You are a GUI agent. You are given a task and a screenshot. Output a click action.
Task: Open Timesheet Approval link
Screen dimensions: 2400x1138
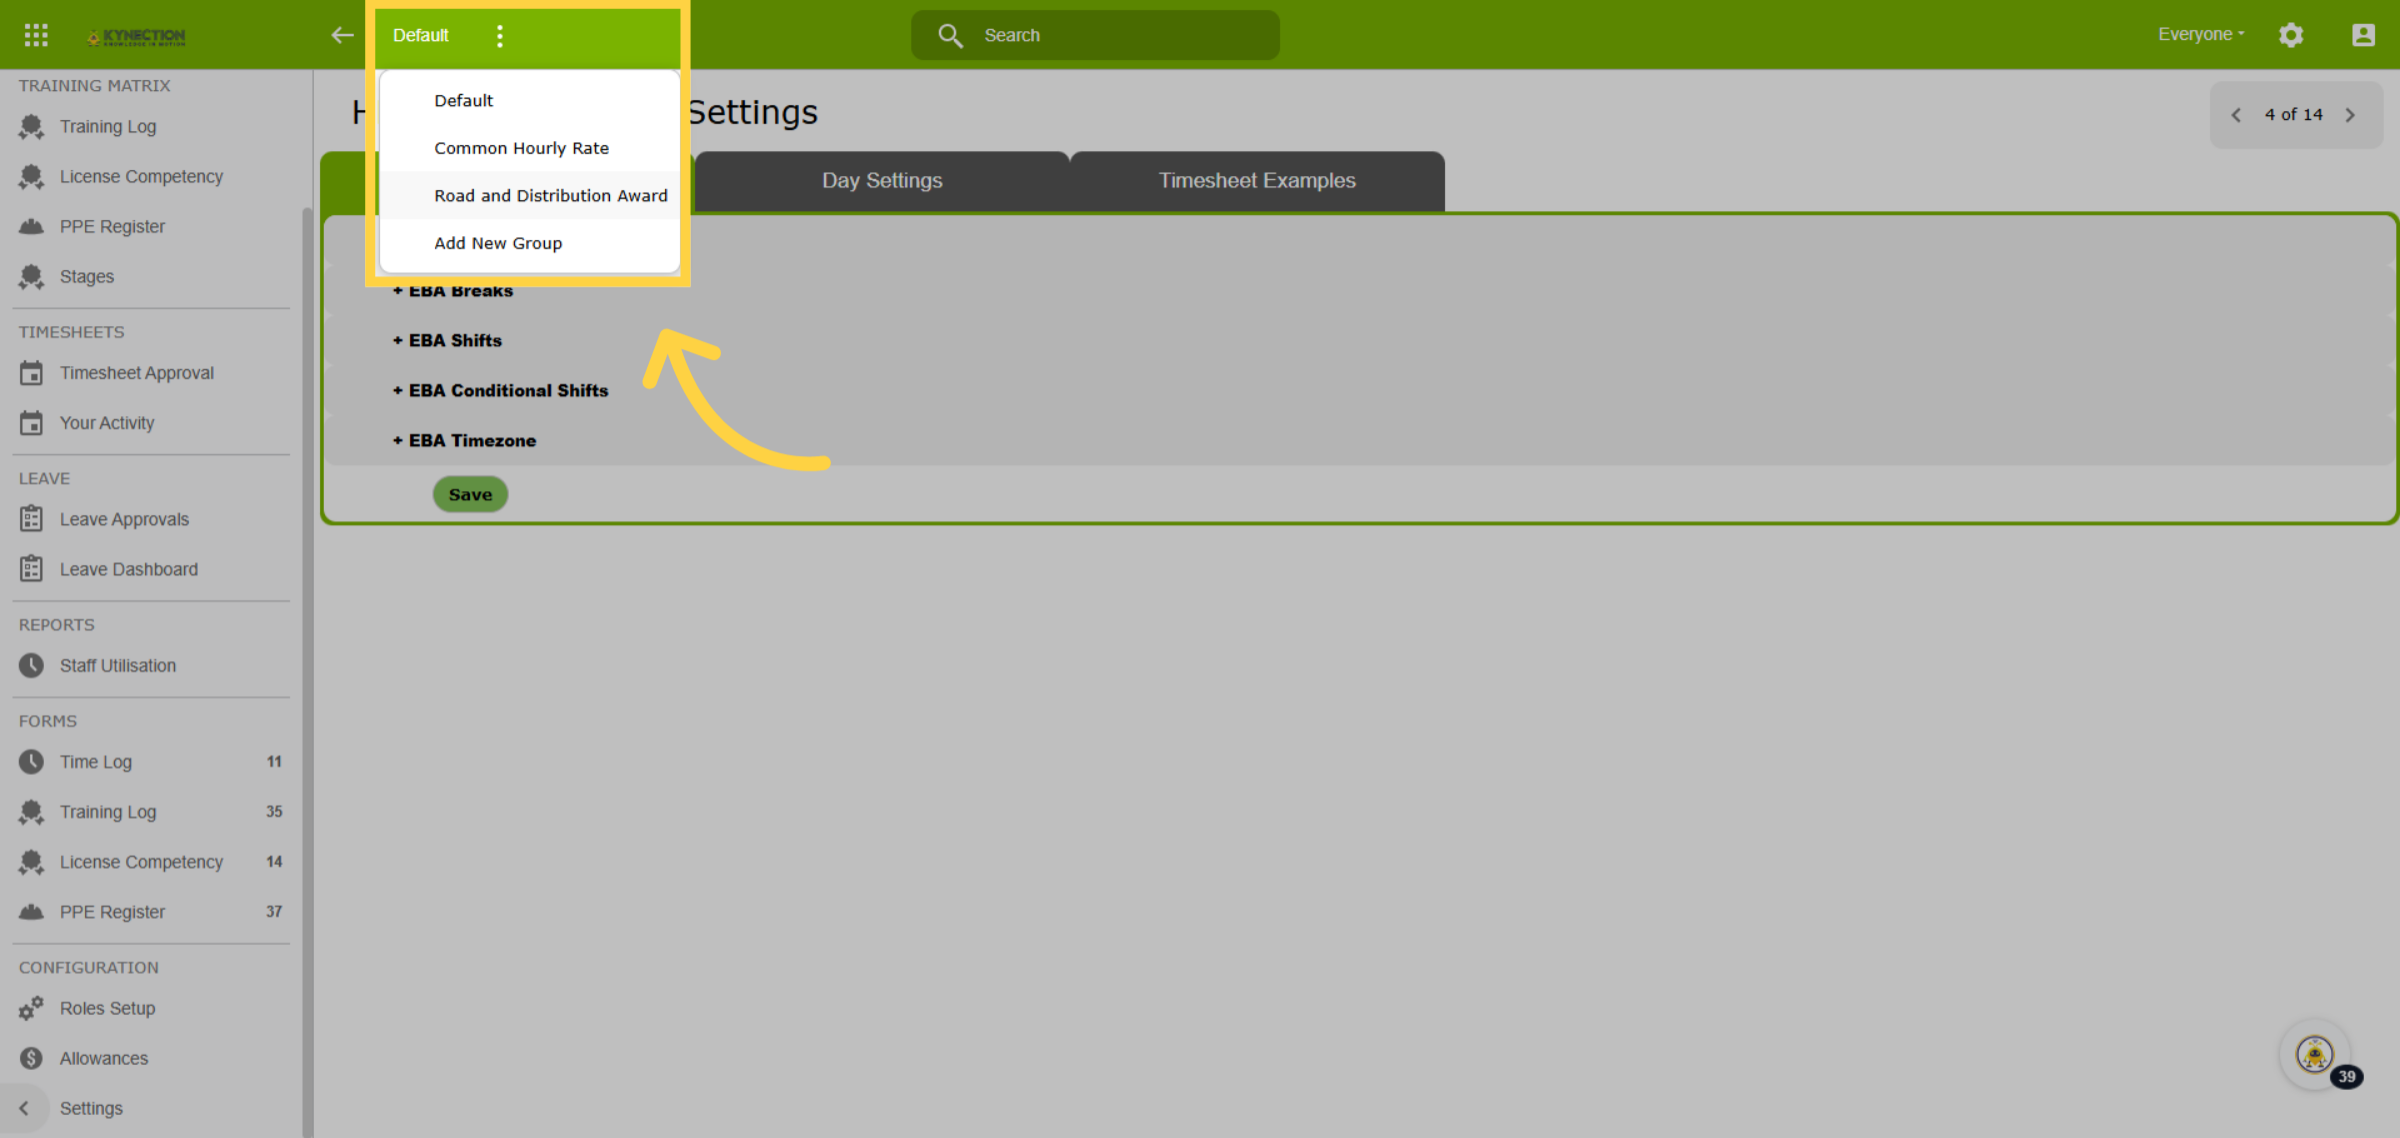coord(137,373)
